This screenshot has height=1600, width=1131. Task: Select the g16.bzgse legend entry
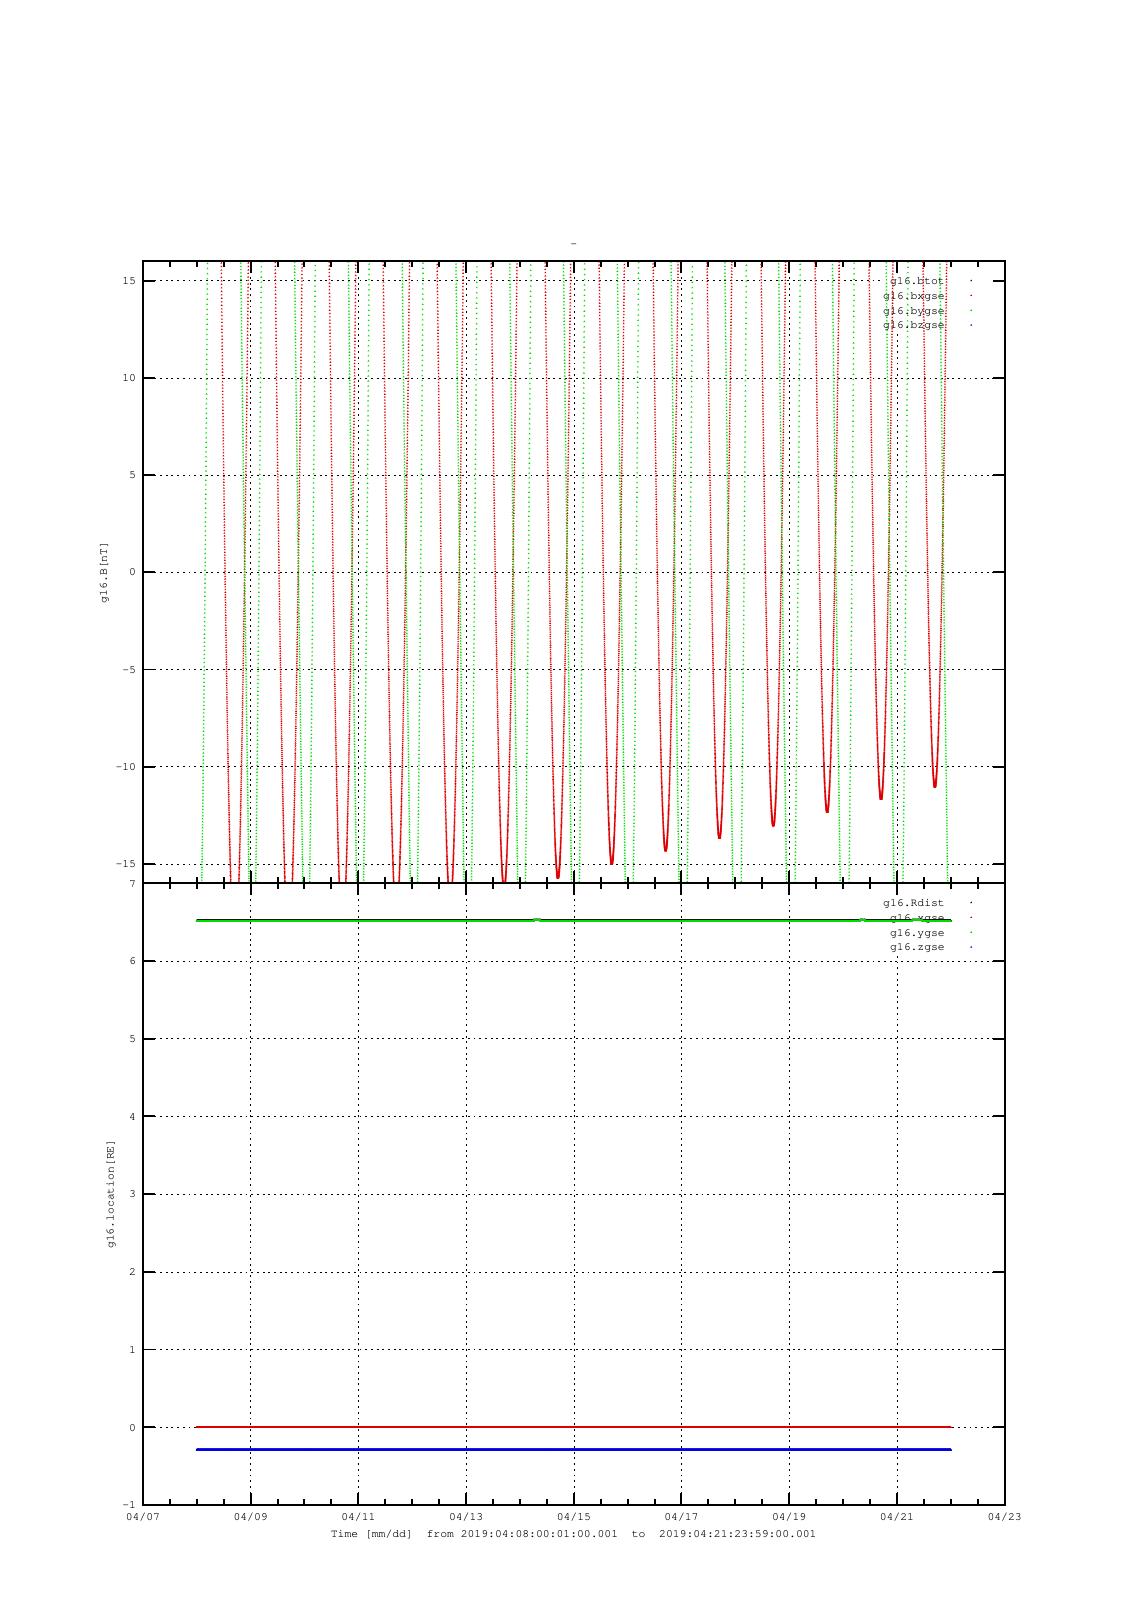coord(914,325)
